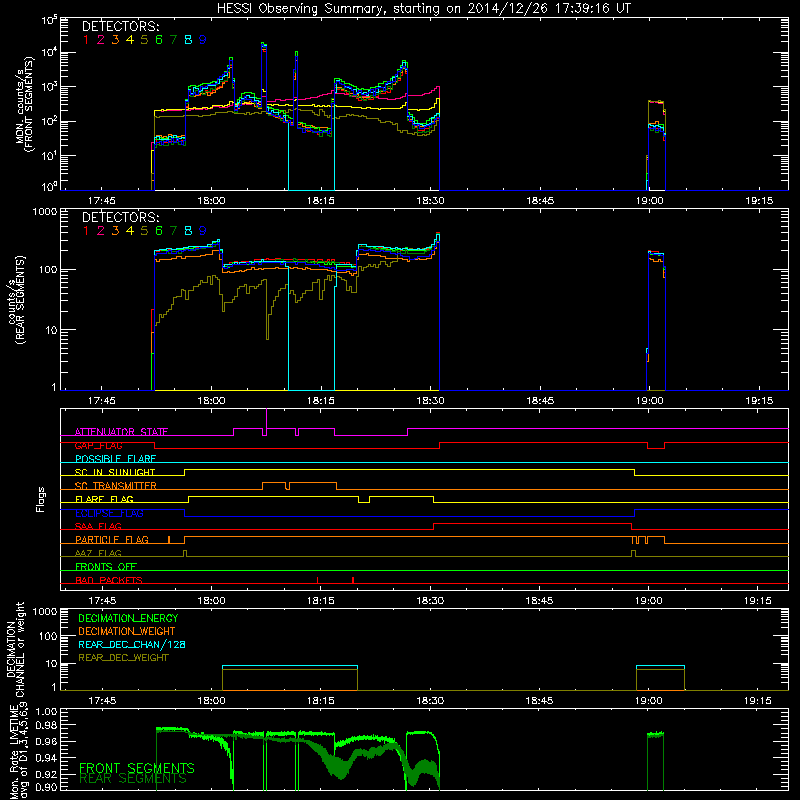The image size is (800, 800).
Task: Click 19:00 tick label under decimation plot
Action: [x=648, y=701]
